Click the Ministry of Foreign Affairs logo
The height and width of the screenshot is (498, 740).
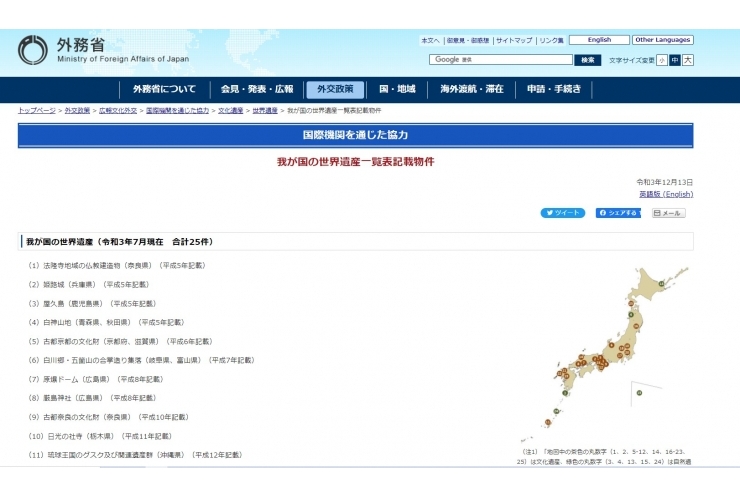(33, 50)
